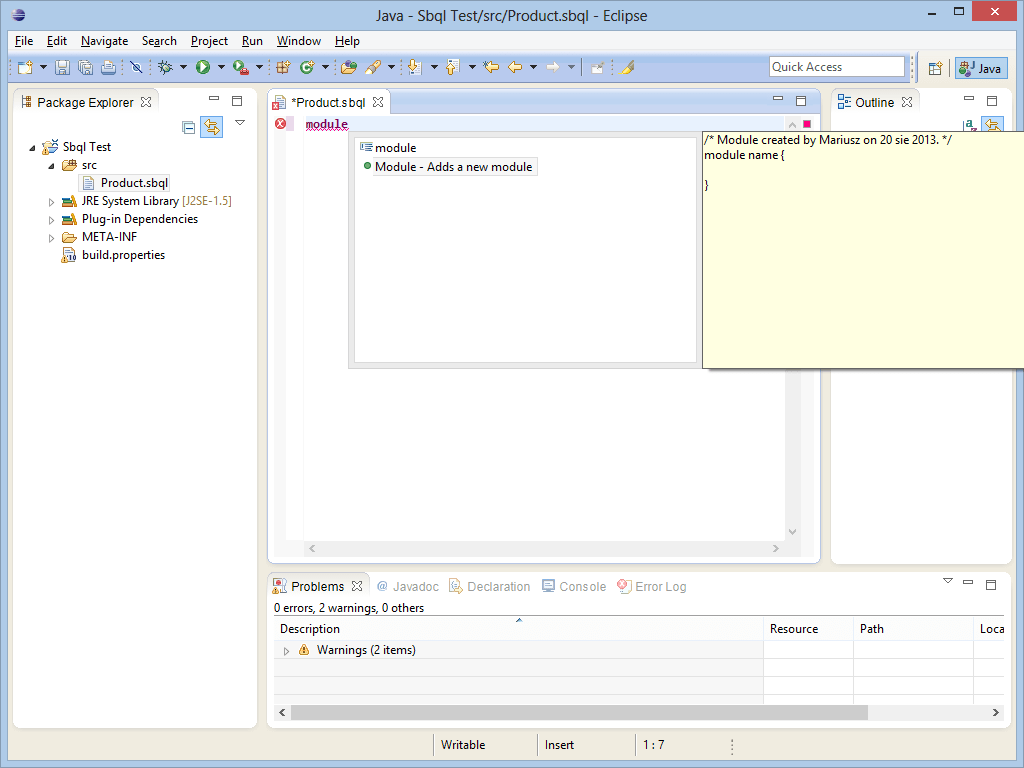Navigate Forward with the grayed right arrow
Screen dimensions: 1024x768
(x=552, y=67)
